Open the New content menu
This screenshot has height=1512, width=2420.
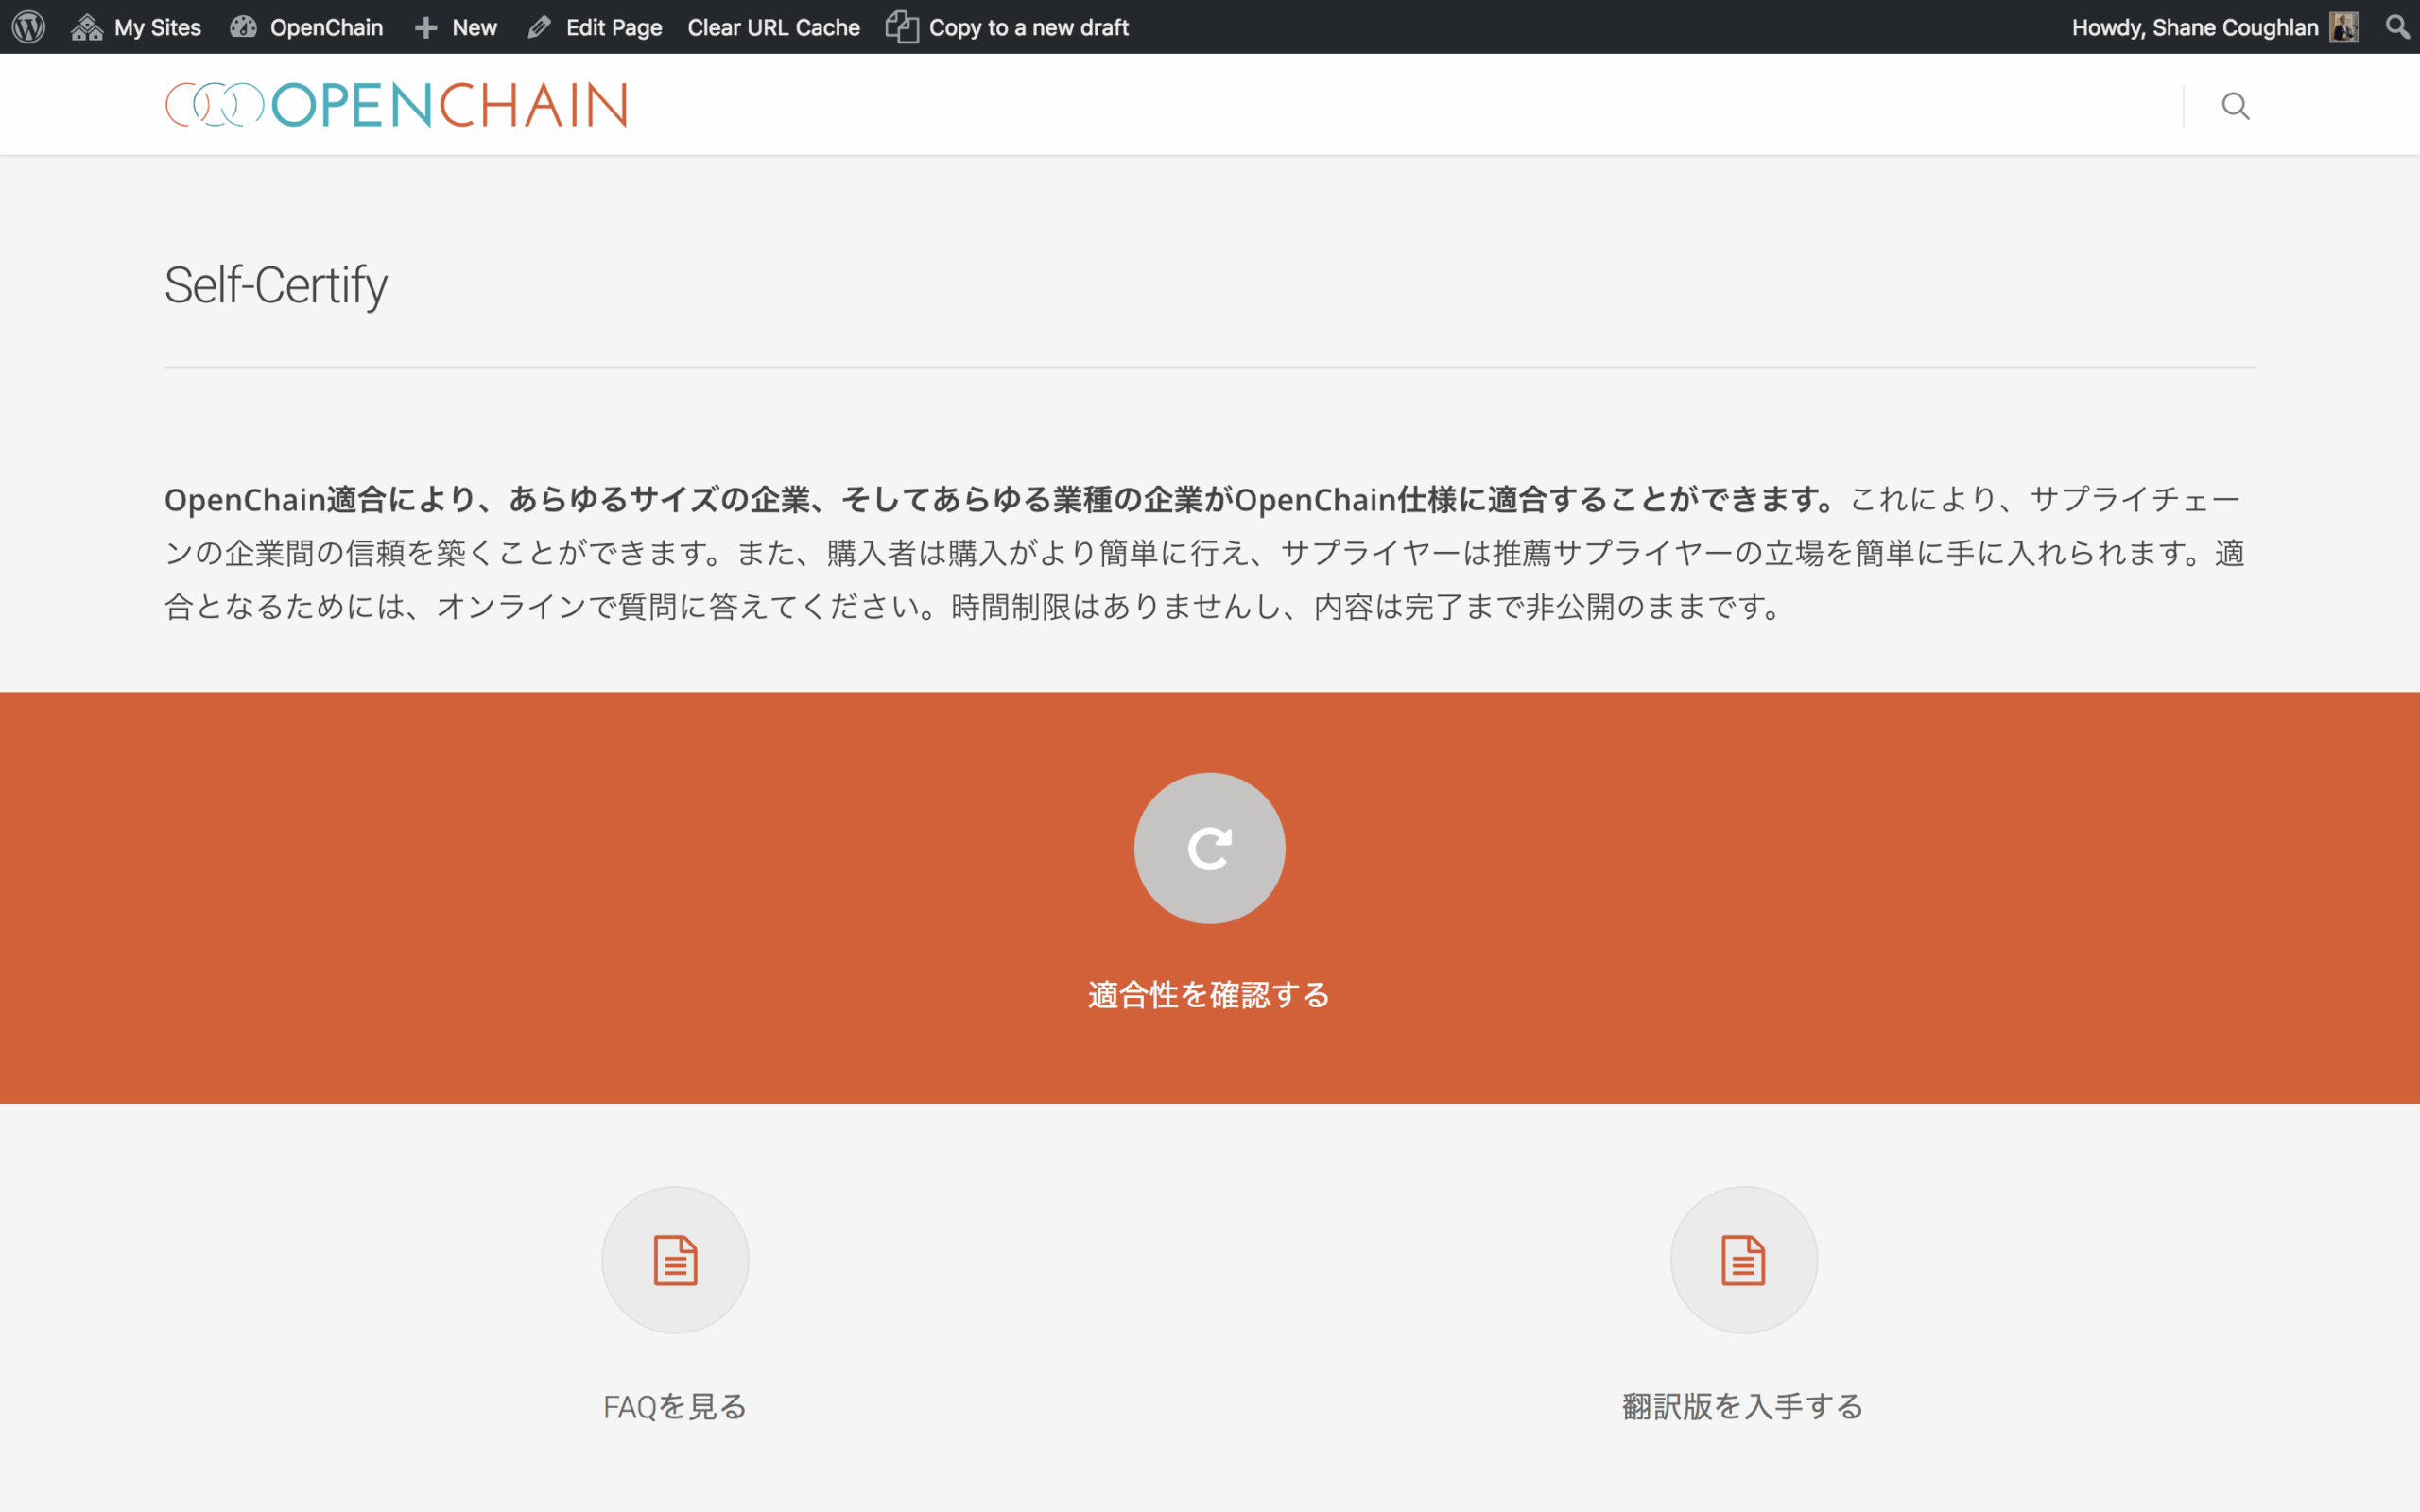(456, 27)
